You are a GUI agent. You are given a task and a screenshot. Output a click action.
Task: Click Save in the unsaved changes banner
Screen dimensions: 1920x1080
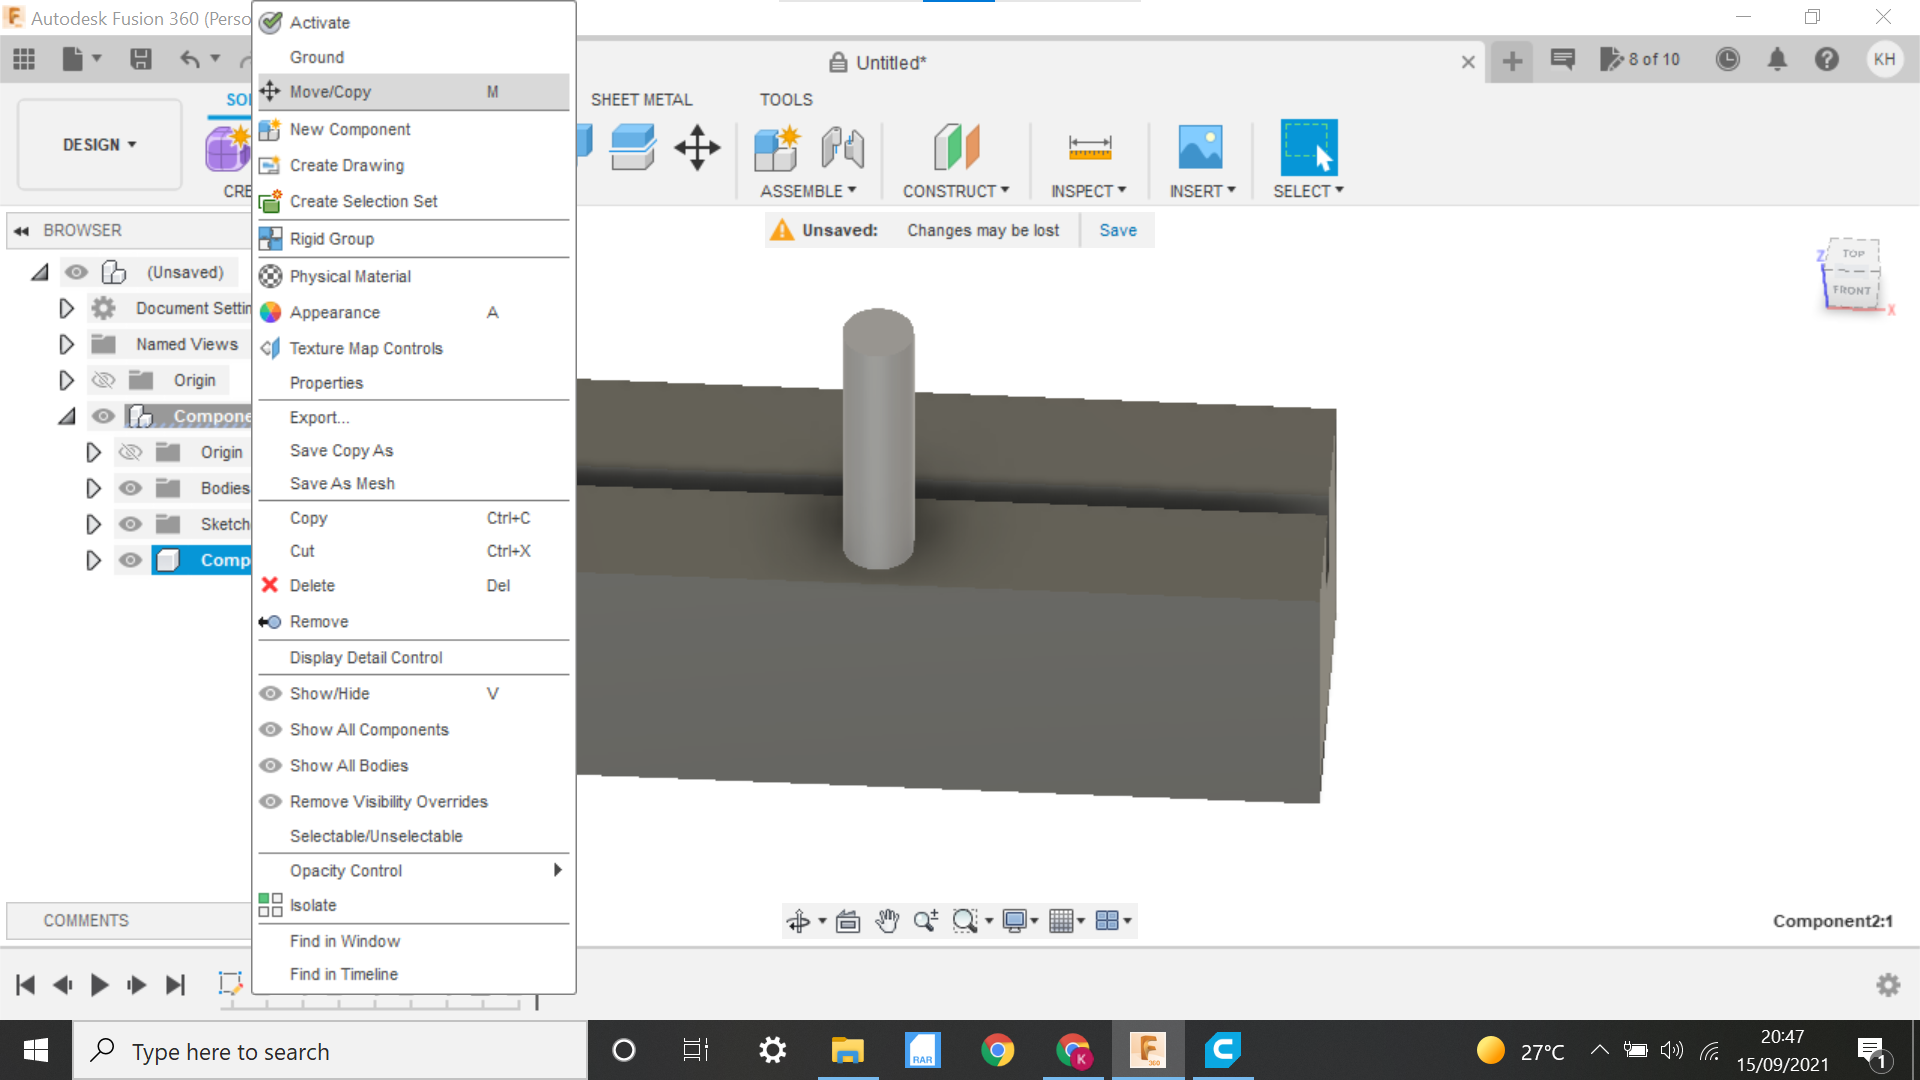(1117, 230)
